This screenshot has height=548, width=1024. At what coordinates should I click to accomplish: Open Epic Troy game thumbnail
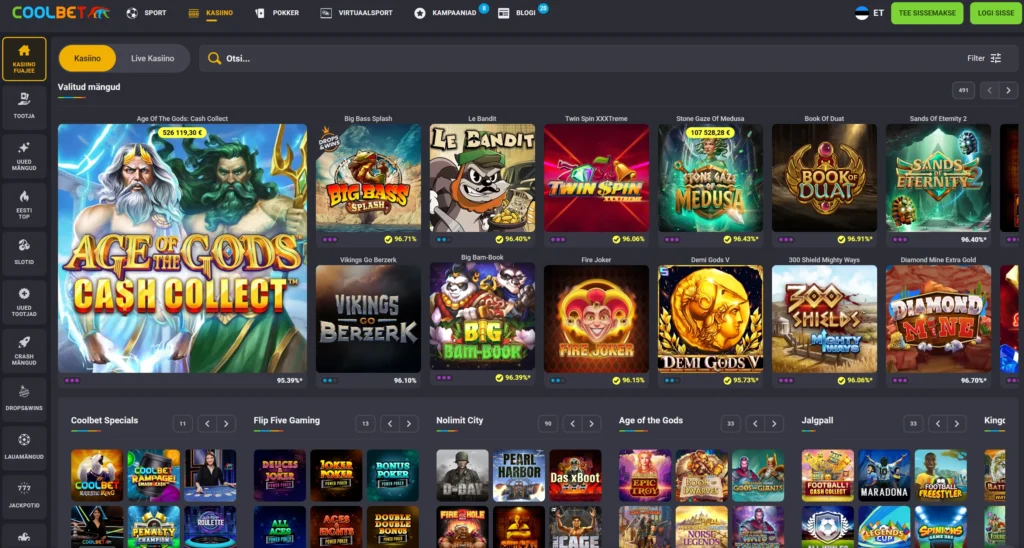tap(645, 475)
